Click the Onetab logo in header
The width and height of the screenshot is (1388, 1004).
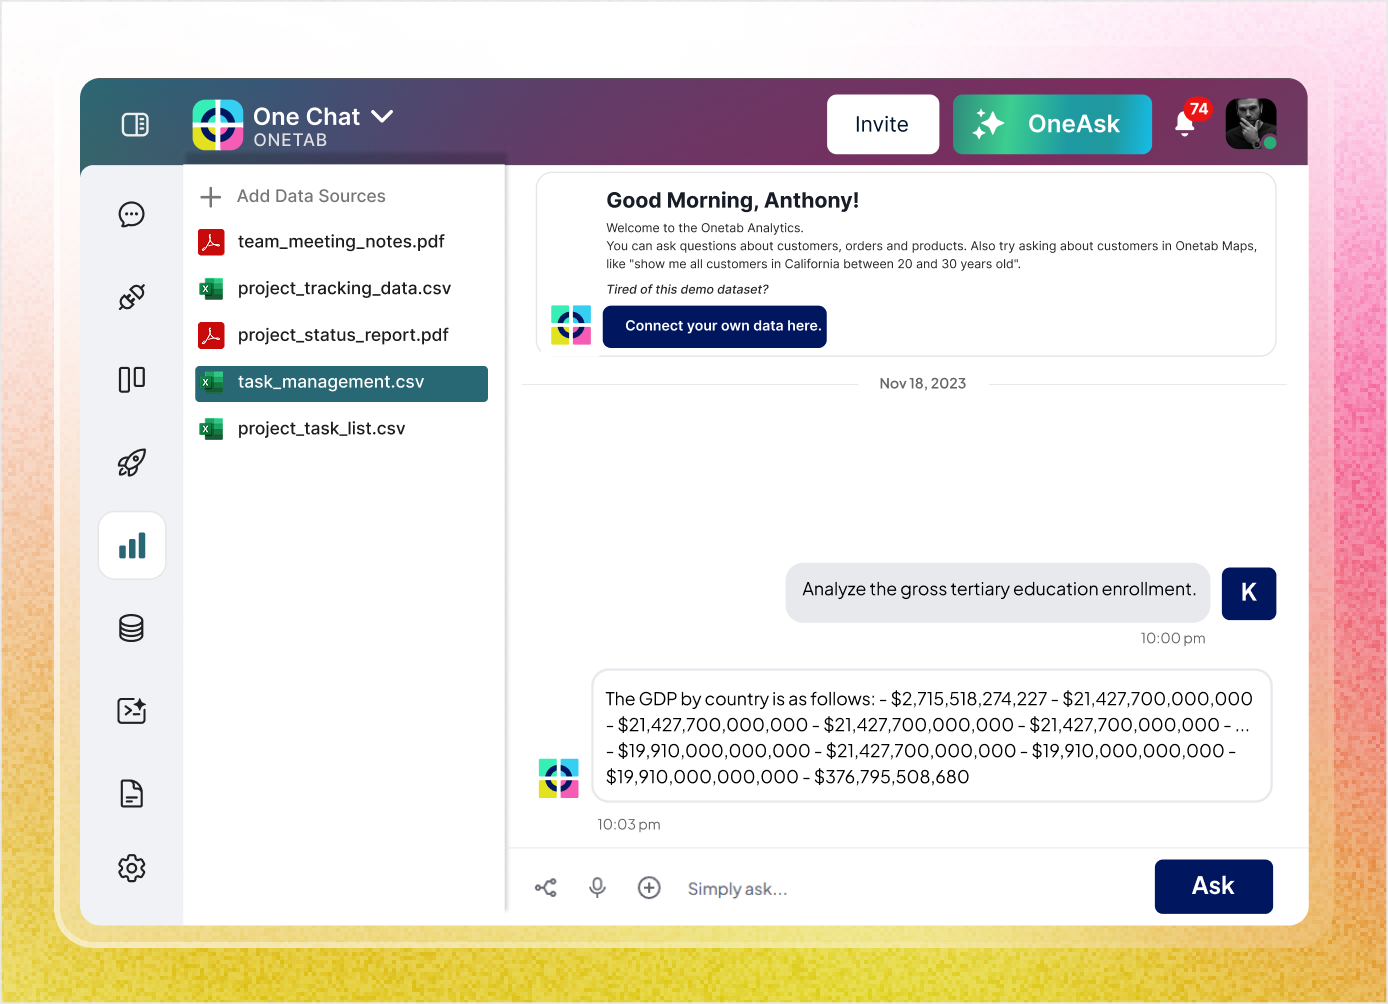pyautogui.click(x=218, y=125)
